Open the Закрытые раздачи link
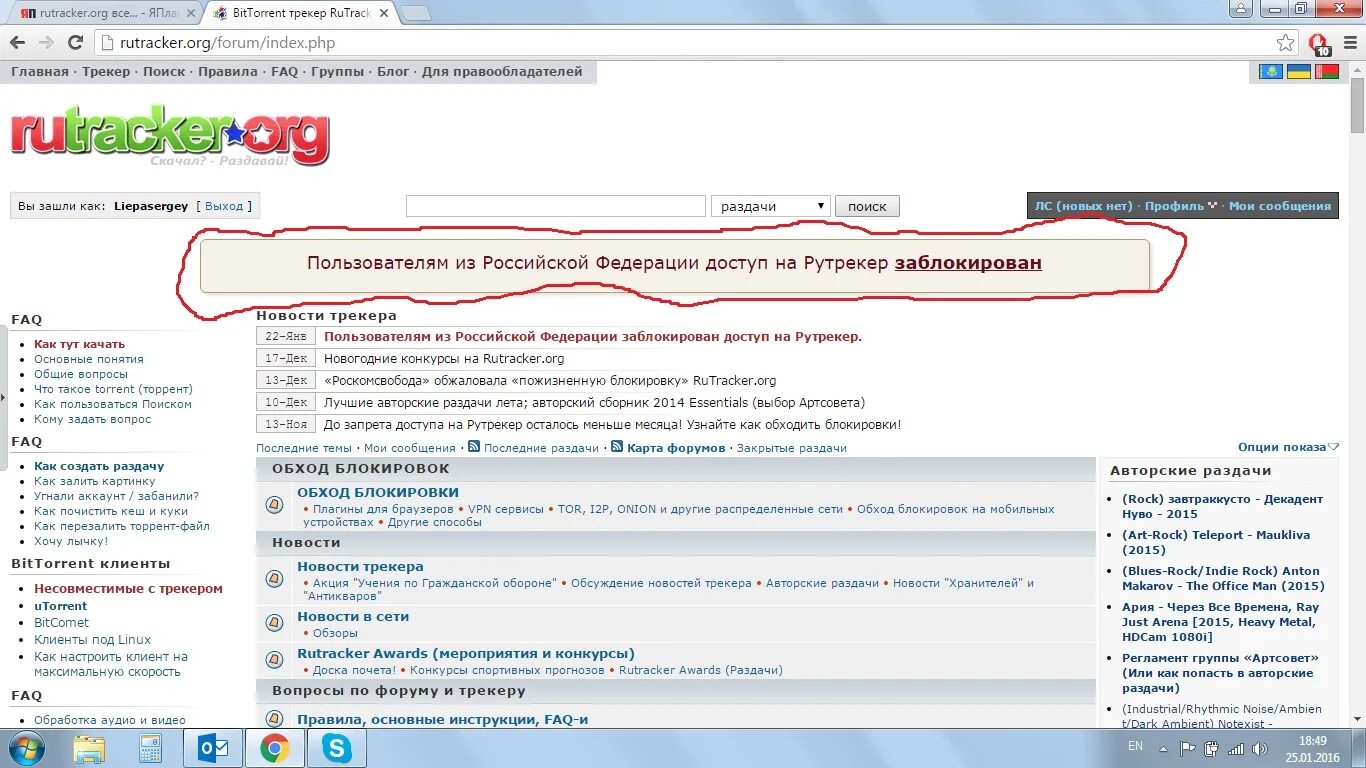Image resolution: width=1366 pixels, height=768 pixels. 792,448
